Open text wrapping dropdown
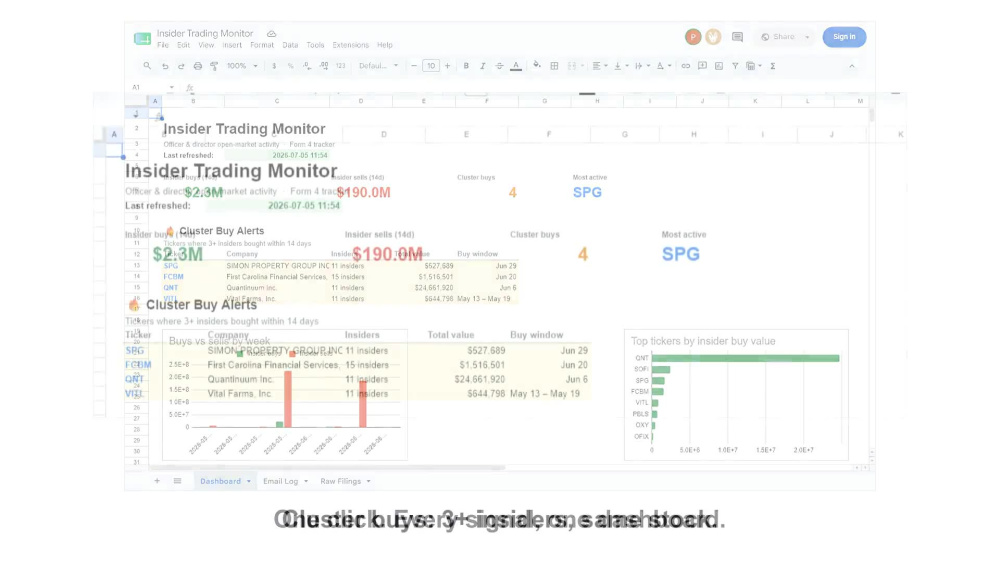The height and width of the screenshot is (563, 1000). coord(642,66)
